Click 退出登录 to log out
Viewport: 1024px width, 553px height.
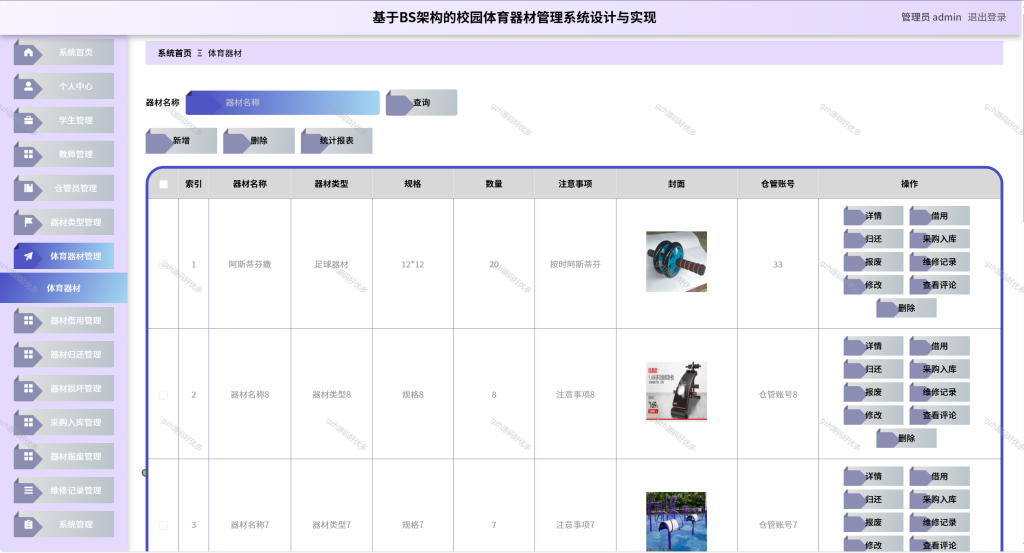point(987,17)
